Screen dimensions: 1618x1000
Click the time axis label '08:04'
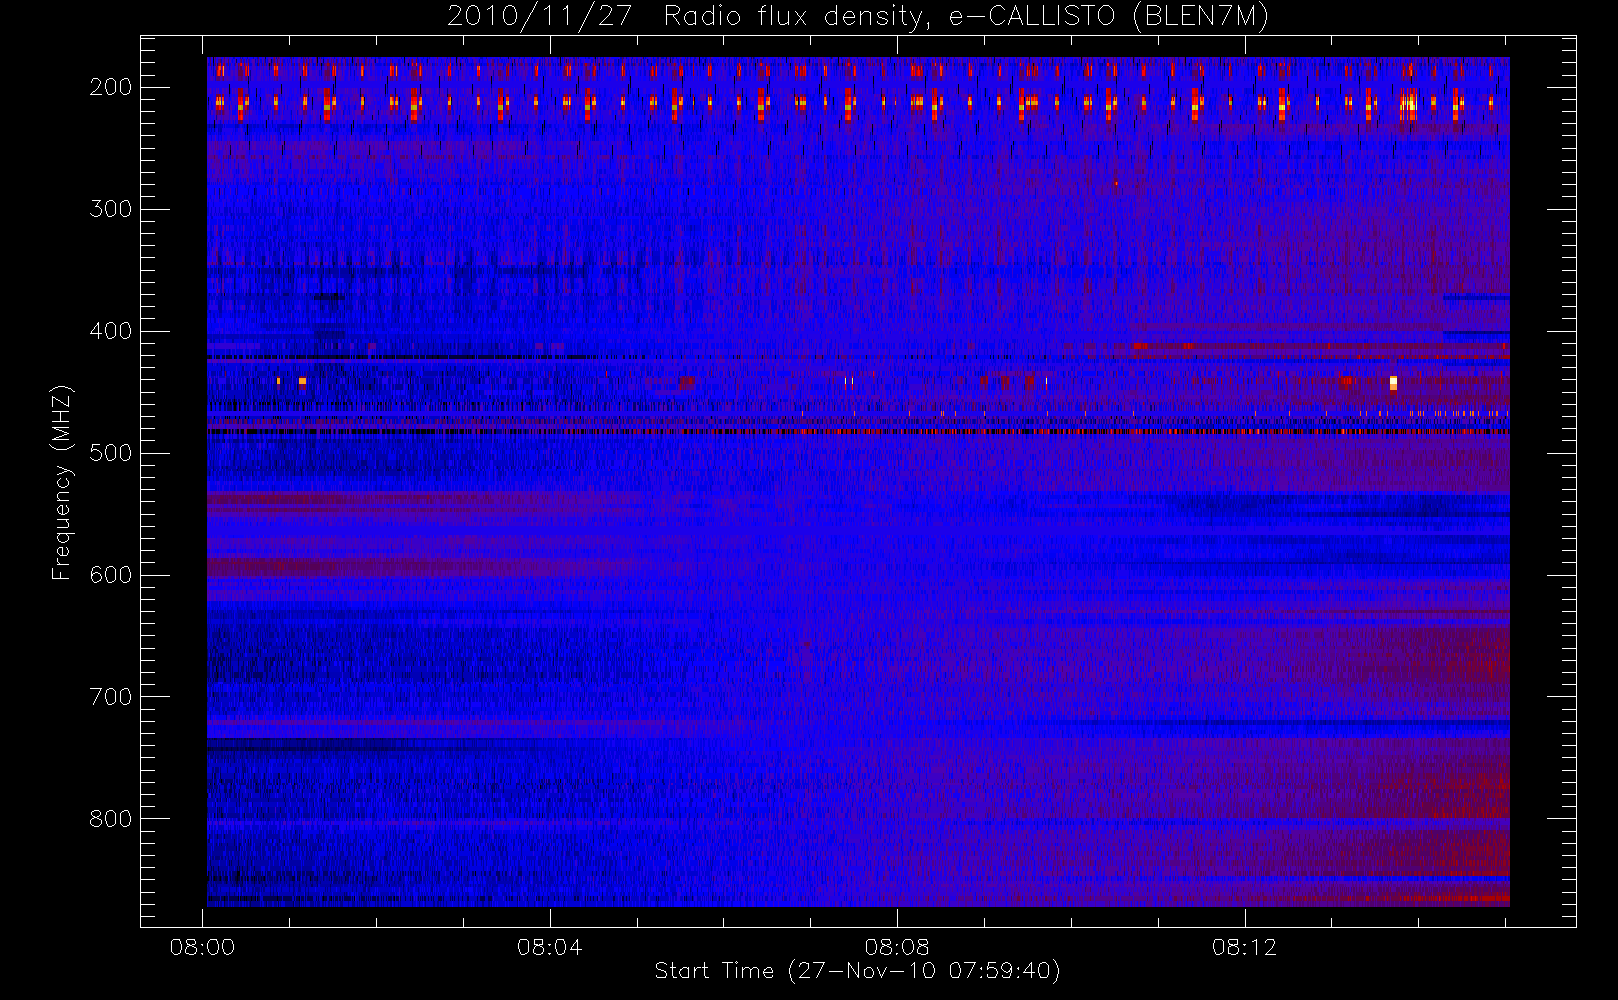pos(550,947)
